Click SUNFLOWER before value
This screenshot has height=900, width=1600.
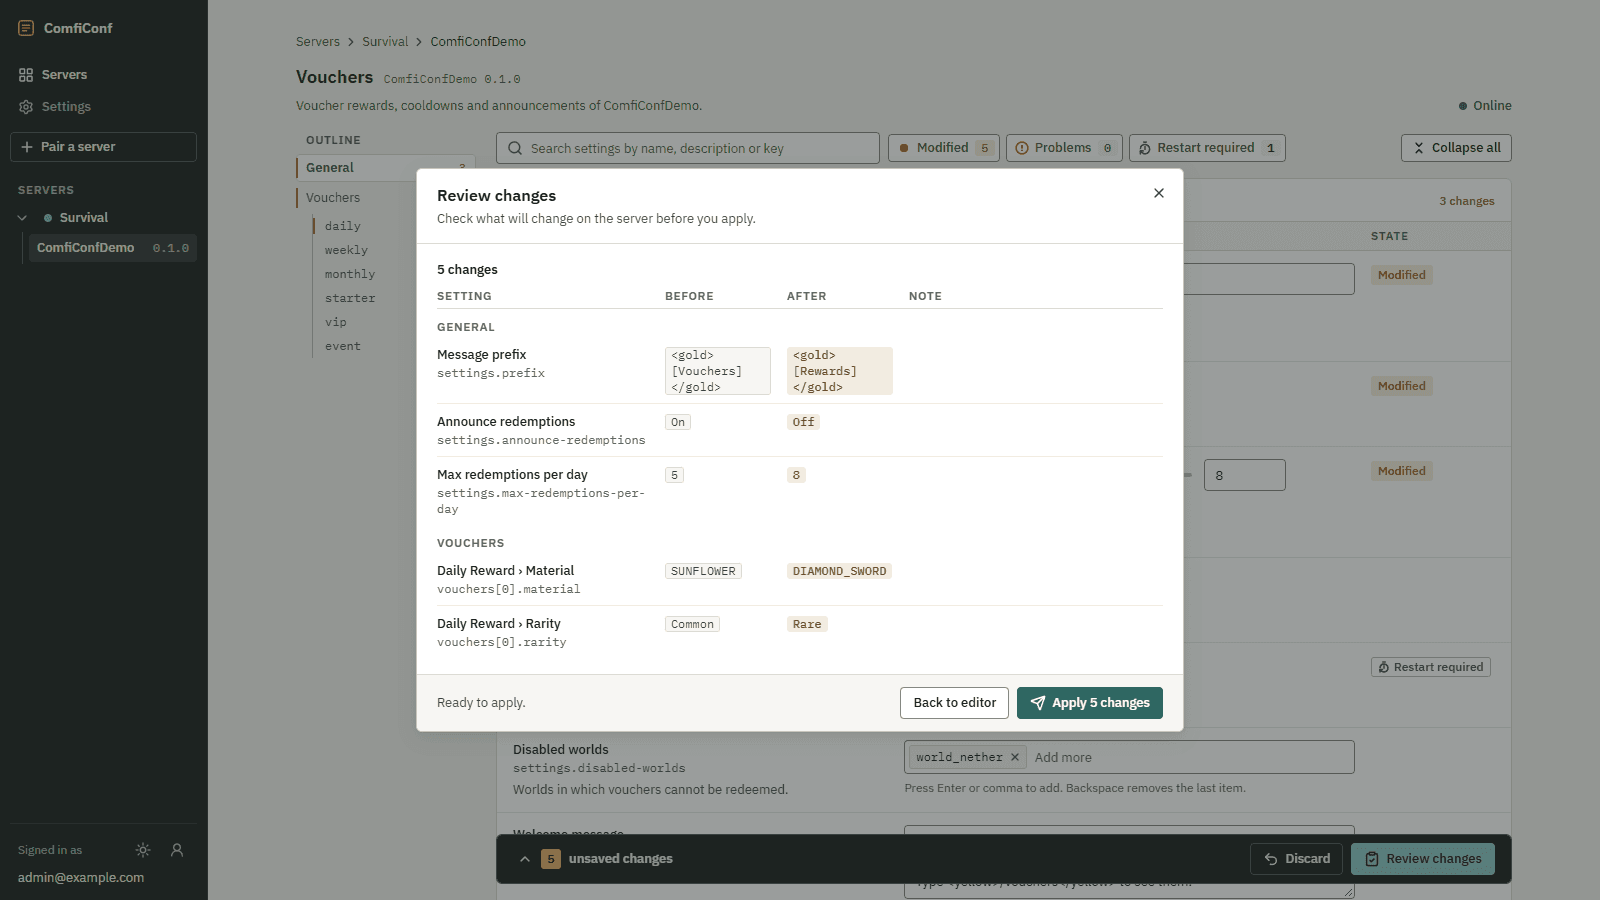[x=703, y=571]
